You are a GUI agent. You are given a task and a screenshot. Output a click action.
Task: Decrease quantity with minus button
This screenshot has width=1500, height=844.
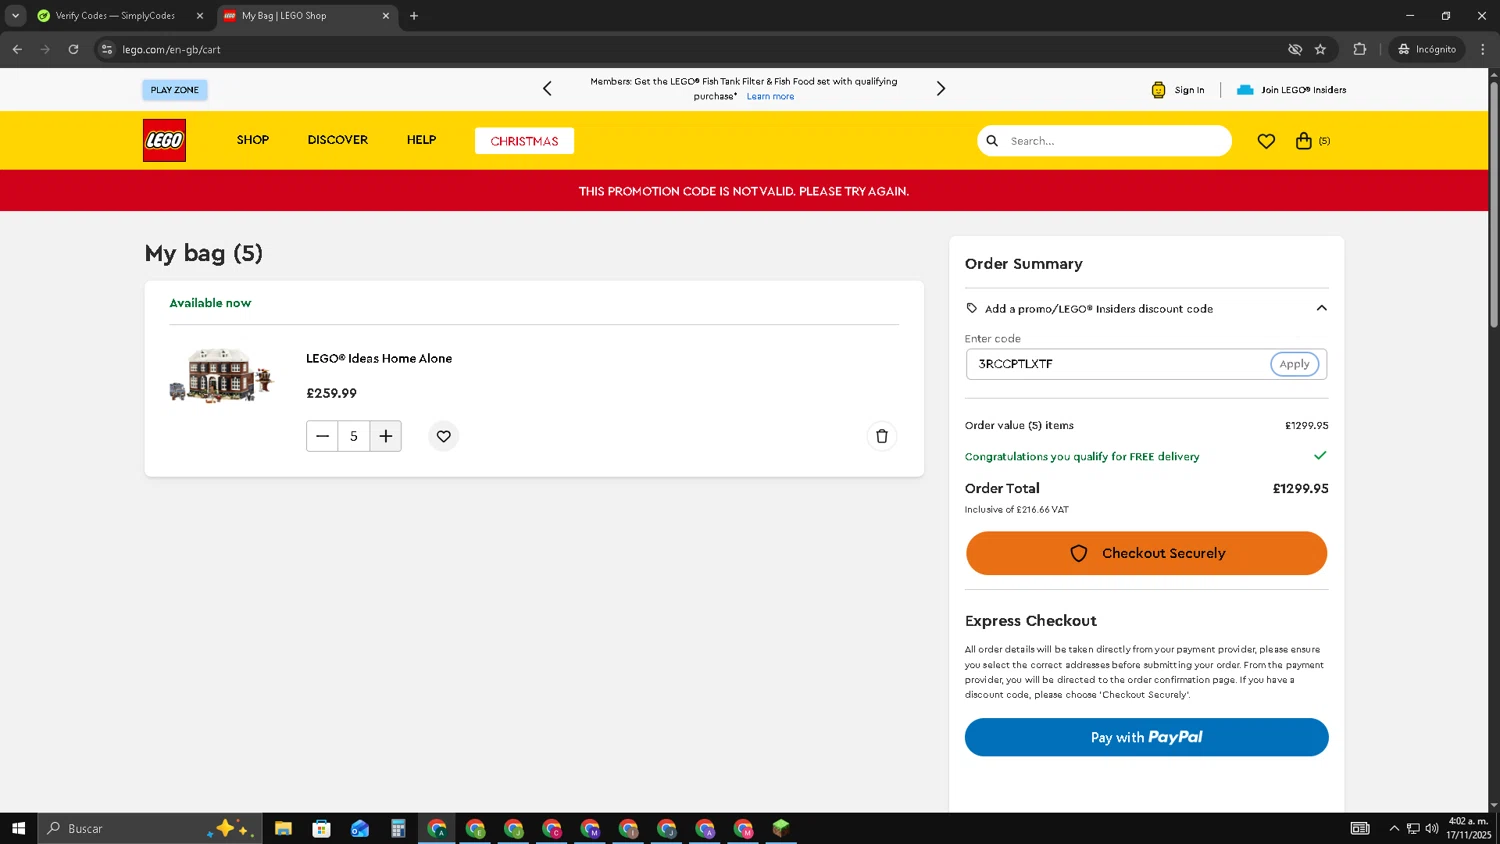(x=322, y=436)
